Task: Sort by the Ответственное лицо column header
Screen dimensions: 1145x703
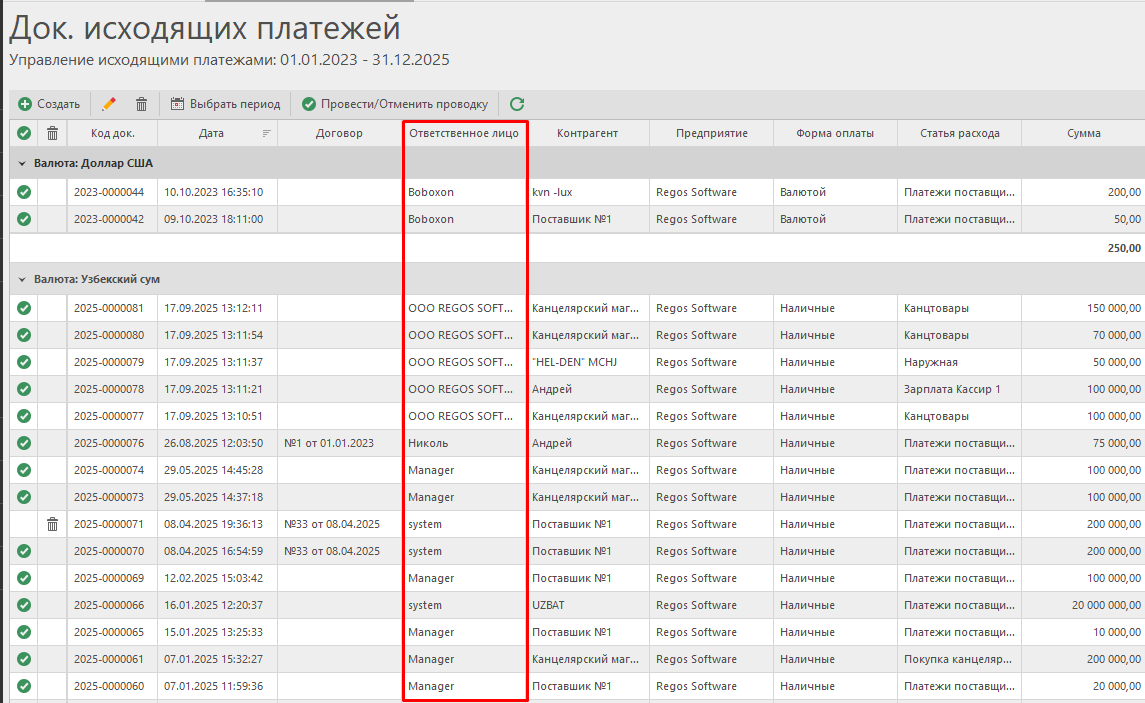Action: pos(464,133)
